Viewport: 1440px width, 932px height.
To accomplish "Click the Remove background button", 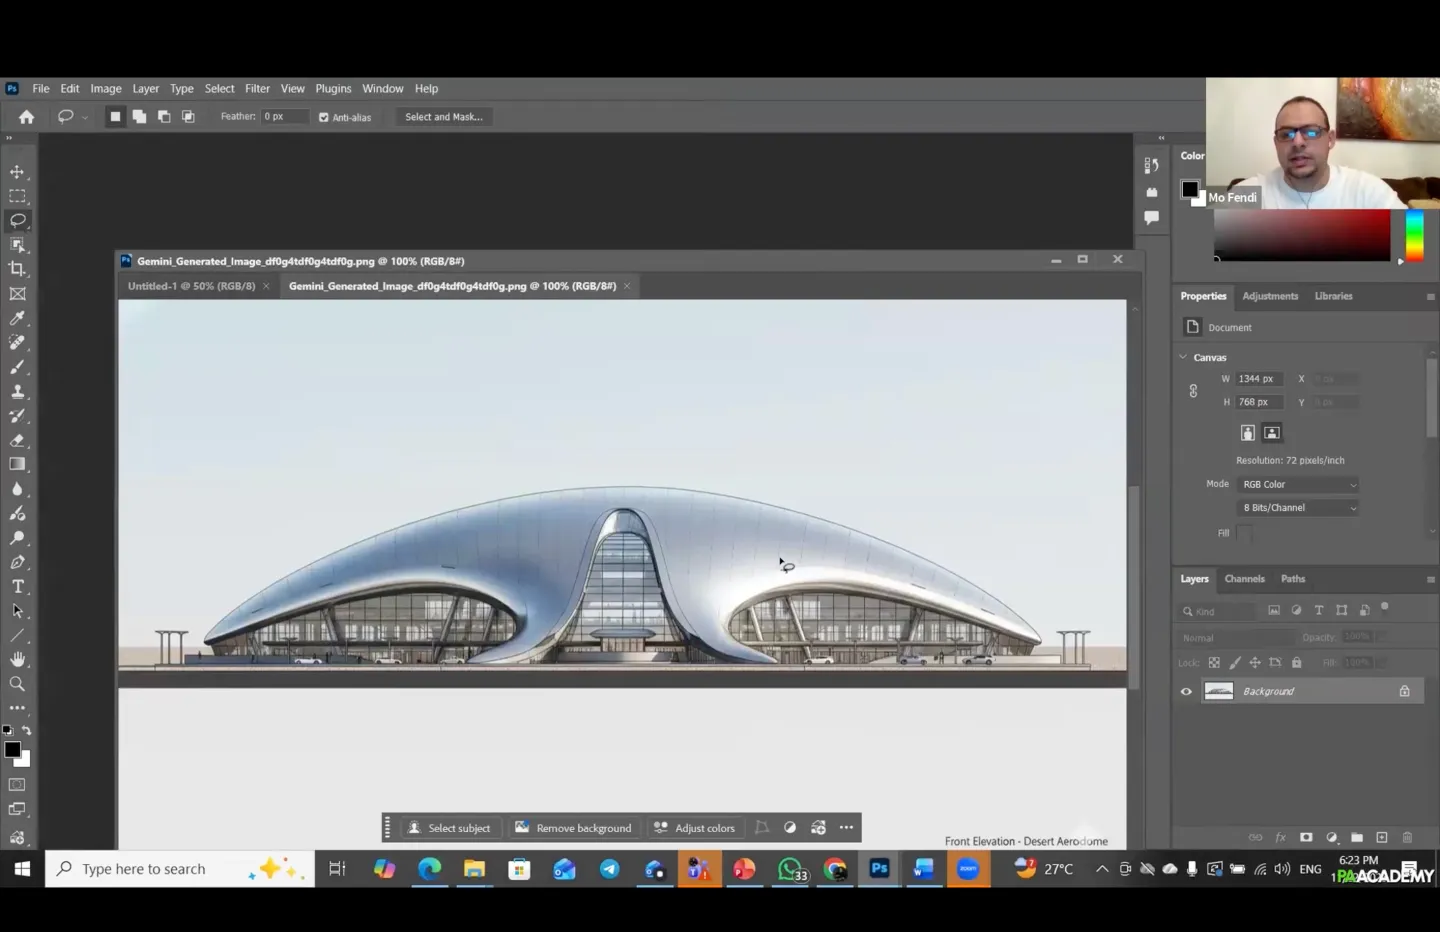I will tap(574, 828).
